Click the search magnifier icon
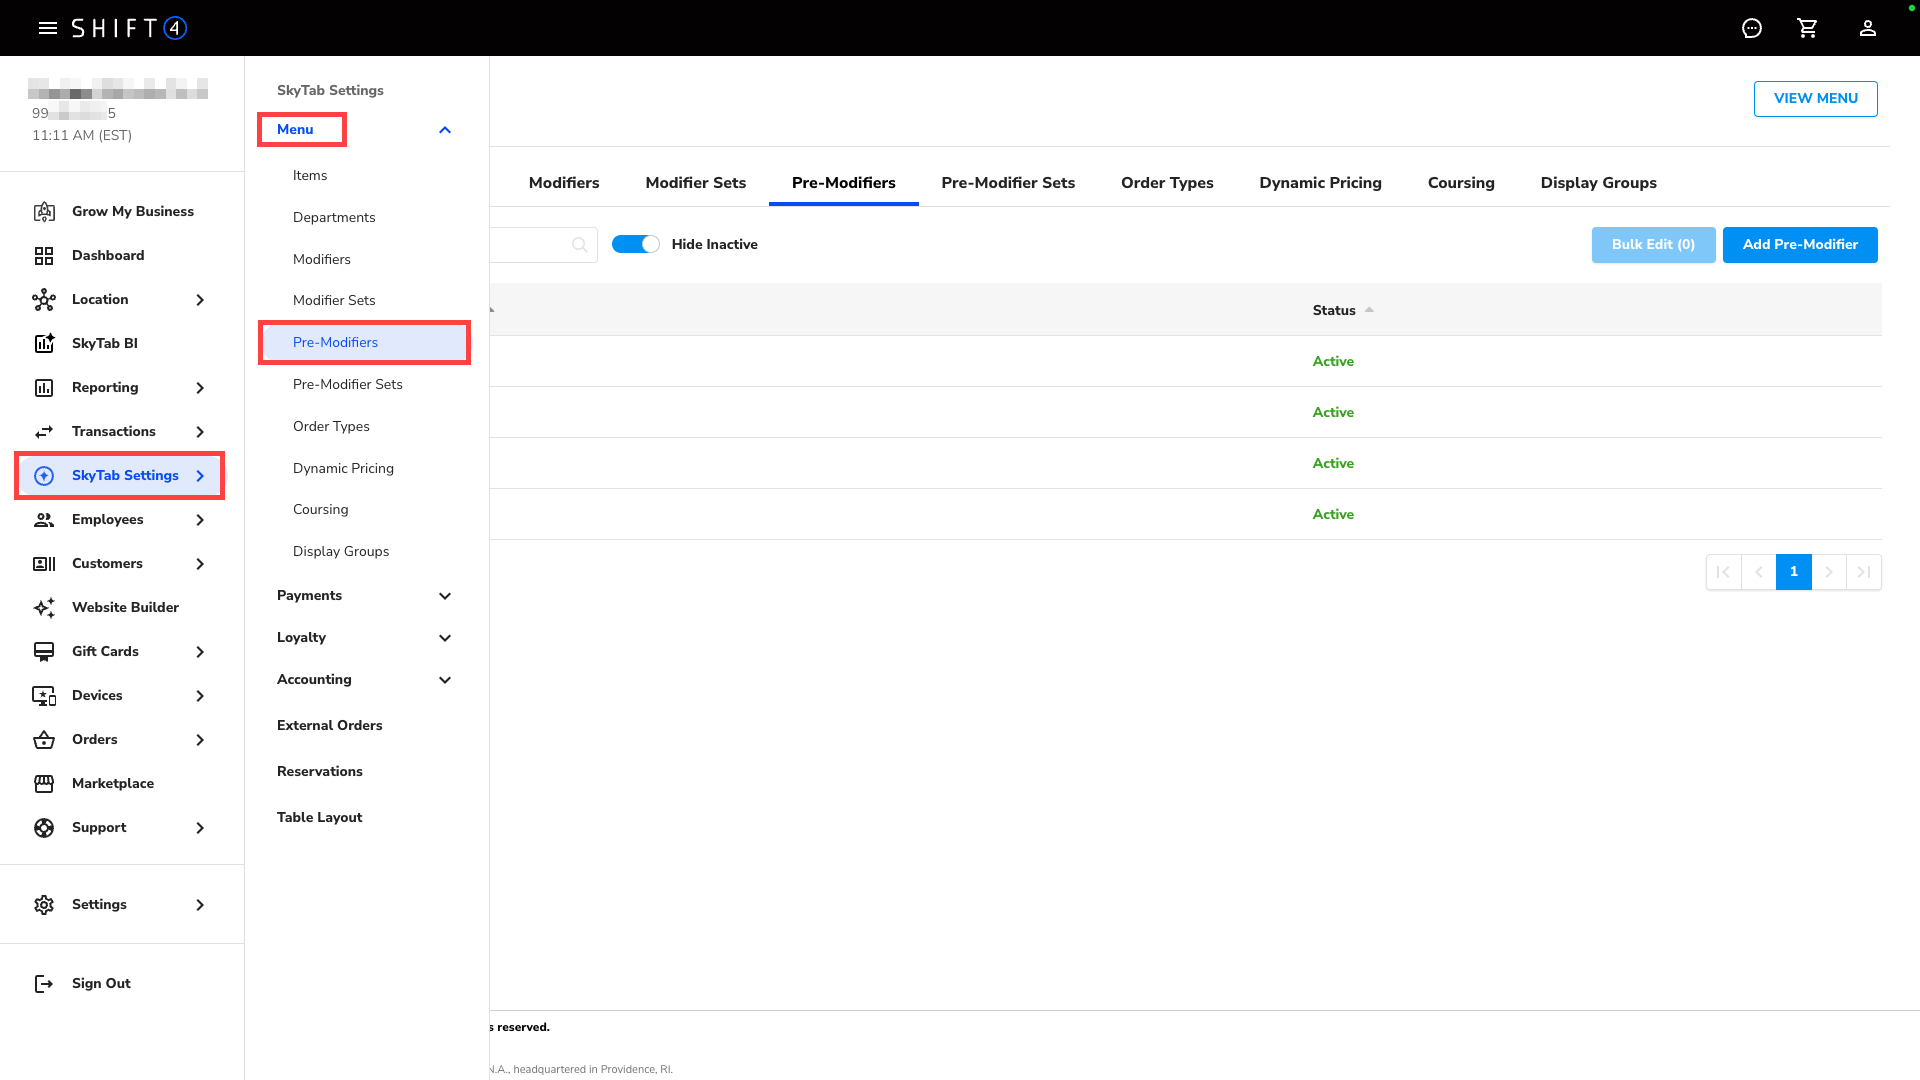The width and height of the screenshot is (1920, 1080). [579, 245]
